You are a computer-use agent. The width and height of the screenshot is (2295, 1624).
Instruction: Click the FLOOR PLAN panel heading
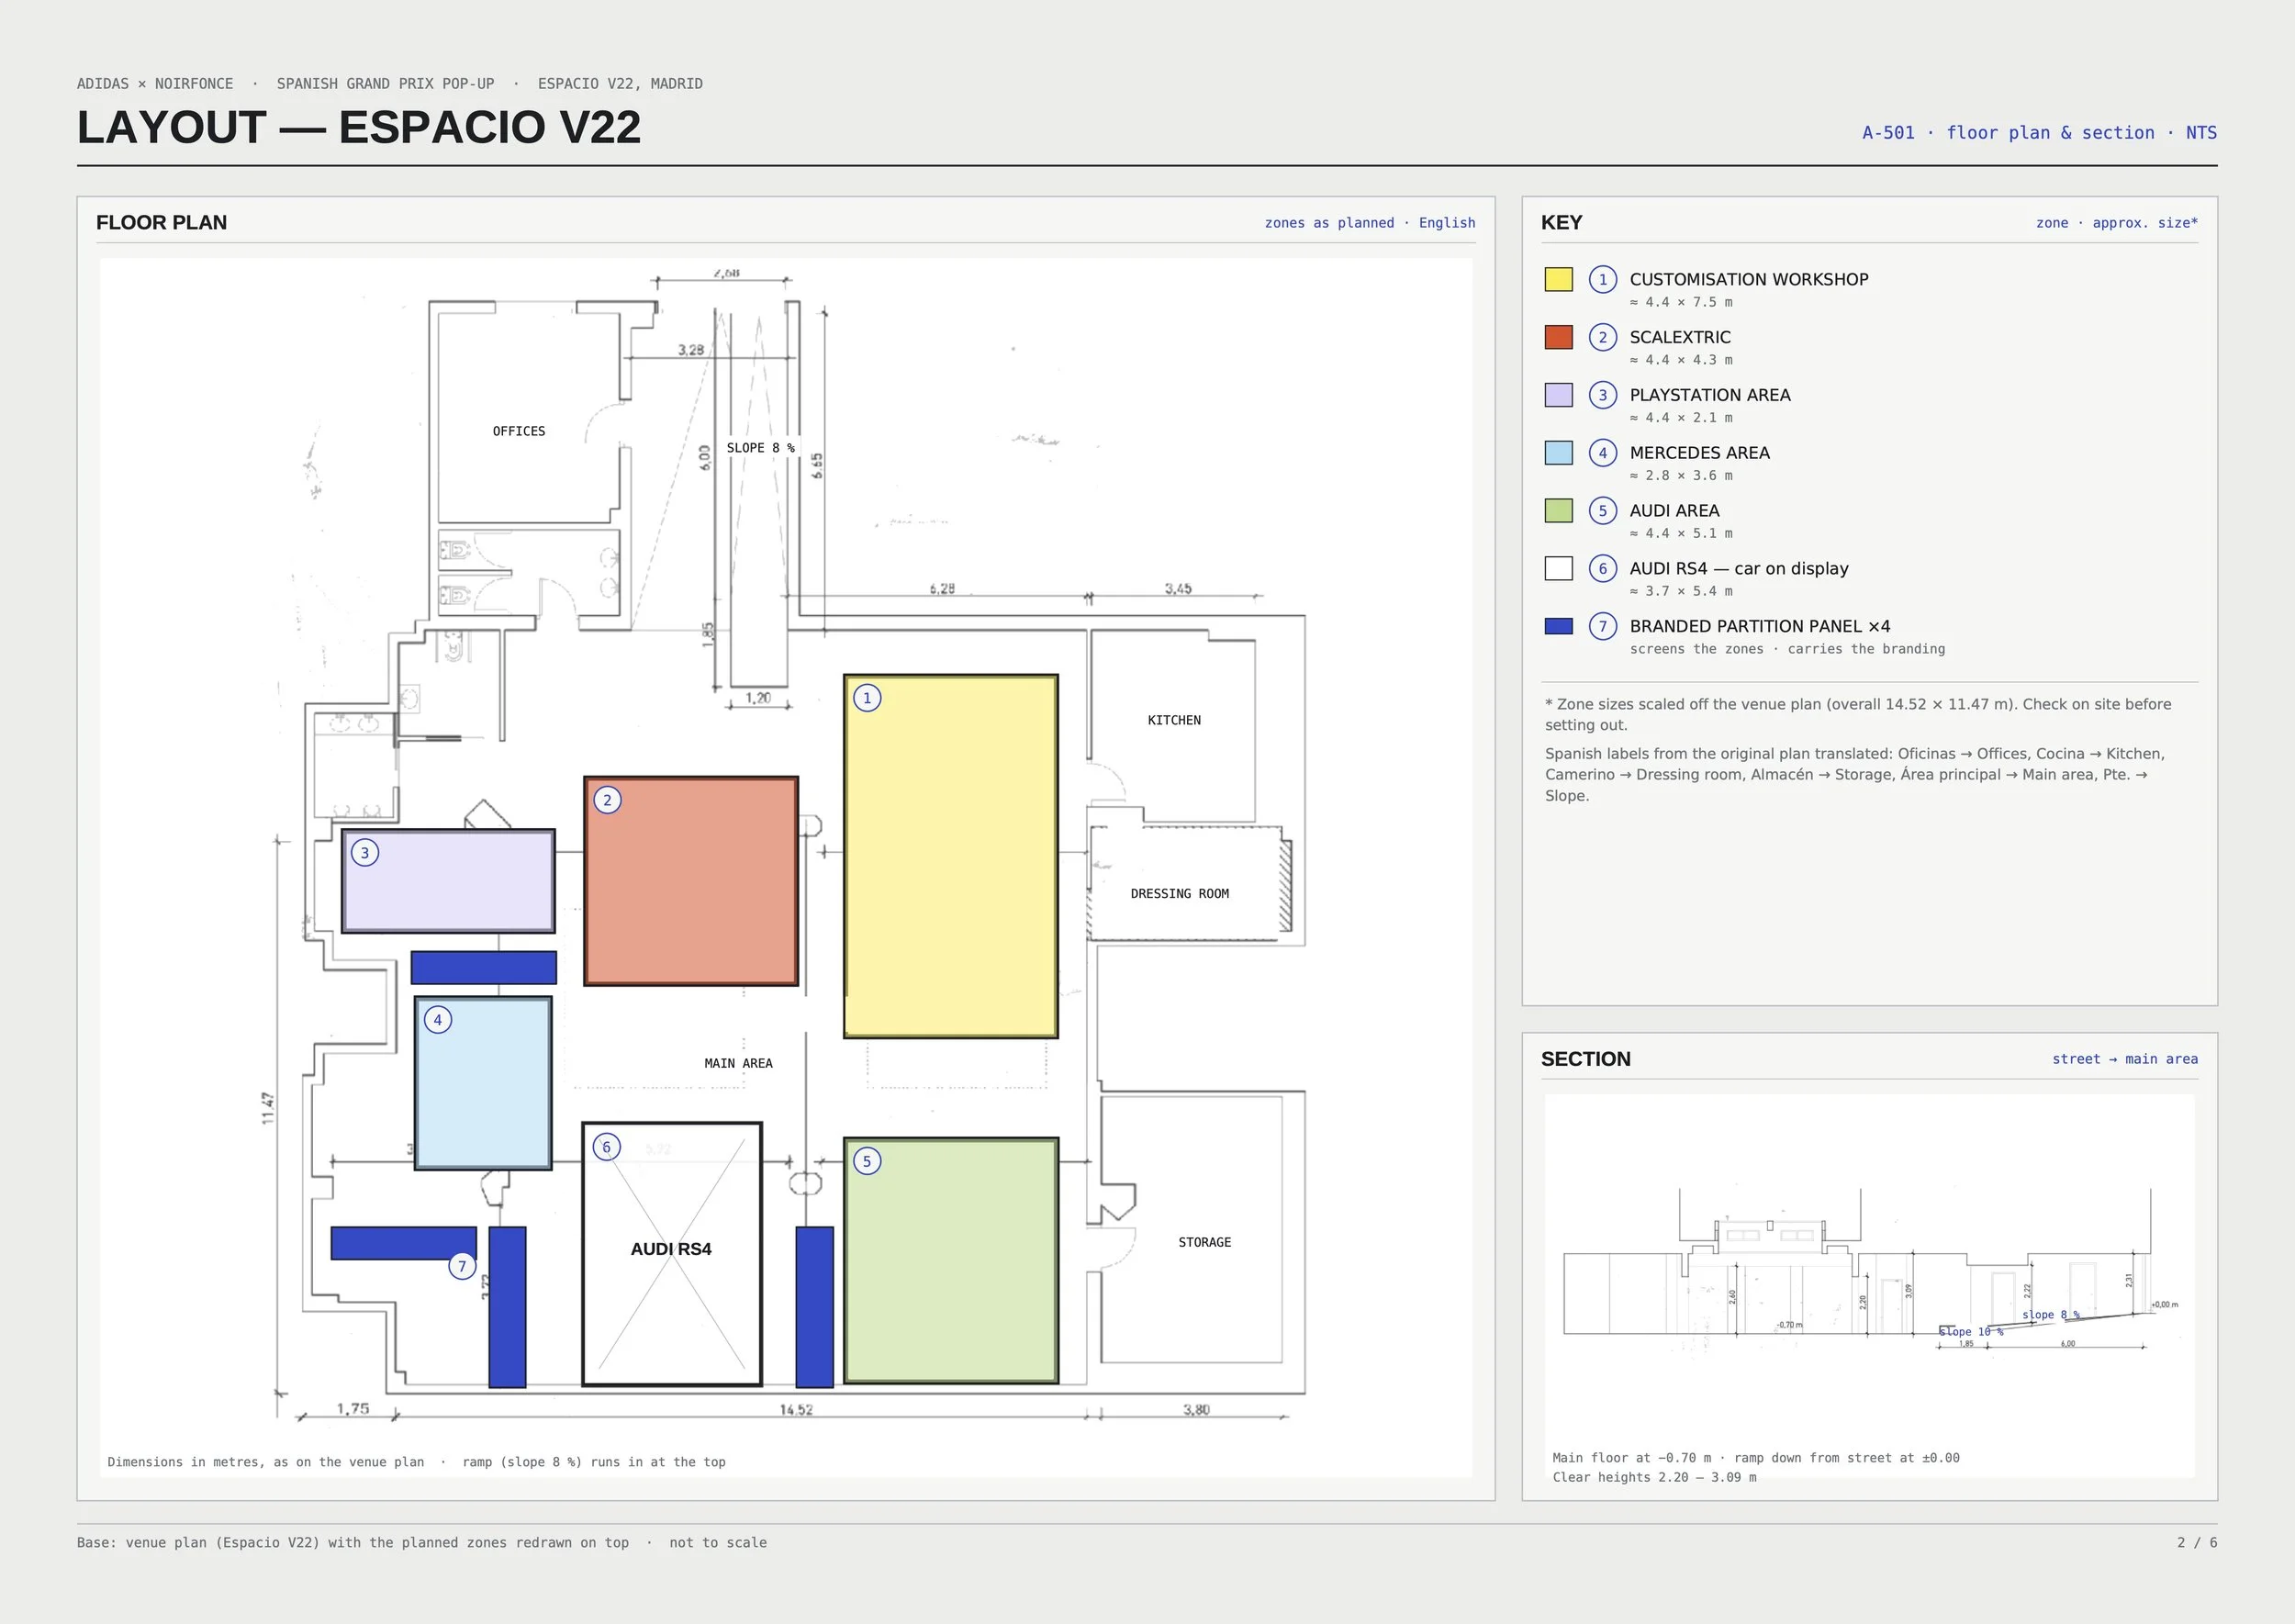[x=161, y=222]
